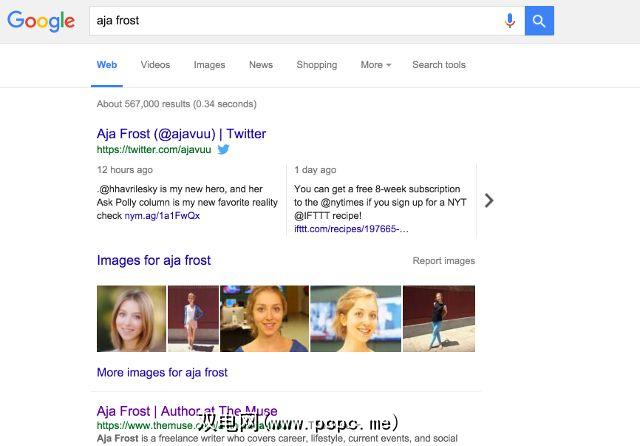The width and height of the screenshot is (640, 446).
Task: Click More images for aja frost
Action: 162,372
